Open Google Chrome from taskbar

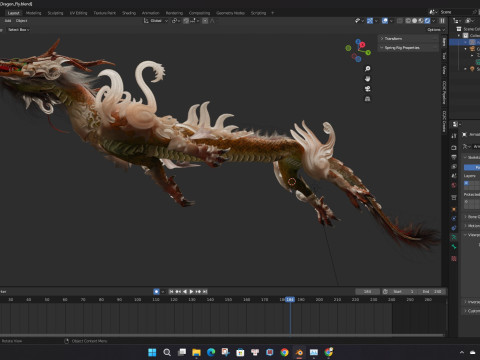tap(284, 352)
